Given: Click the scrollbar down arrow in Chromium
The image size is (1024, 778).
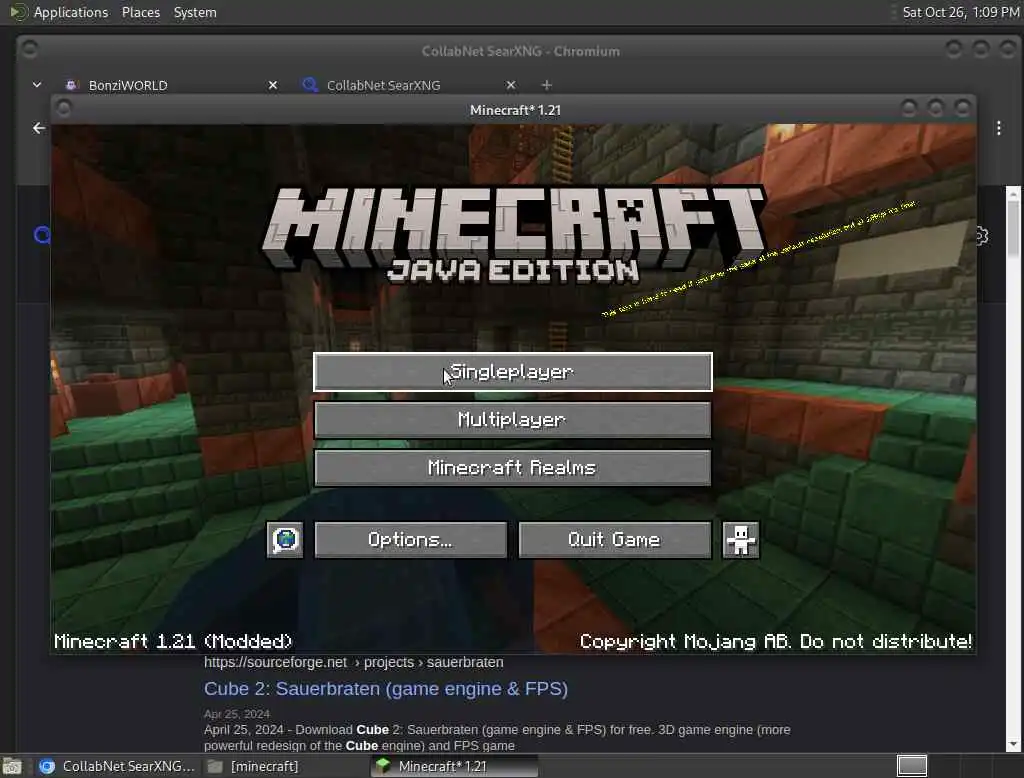Looking at the screenshot, I should tap(1013, 744).
